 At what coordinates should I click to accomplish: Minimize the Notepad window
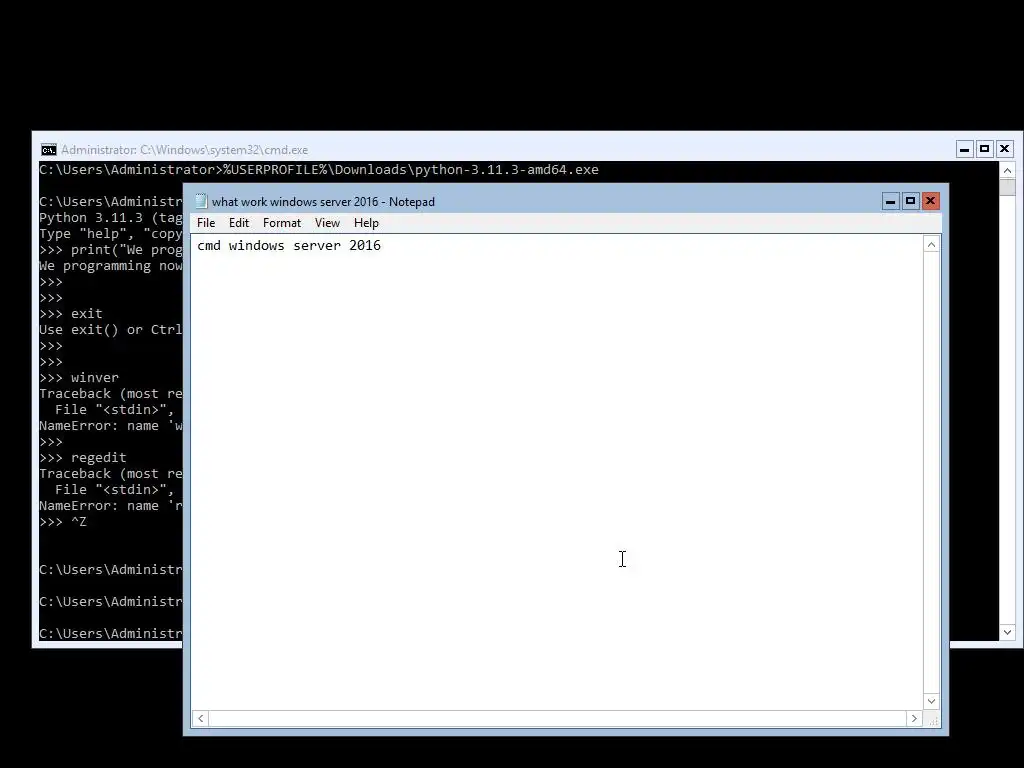[x=890, y=201]
